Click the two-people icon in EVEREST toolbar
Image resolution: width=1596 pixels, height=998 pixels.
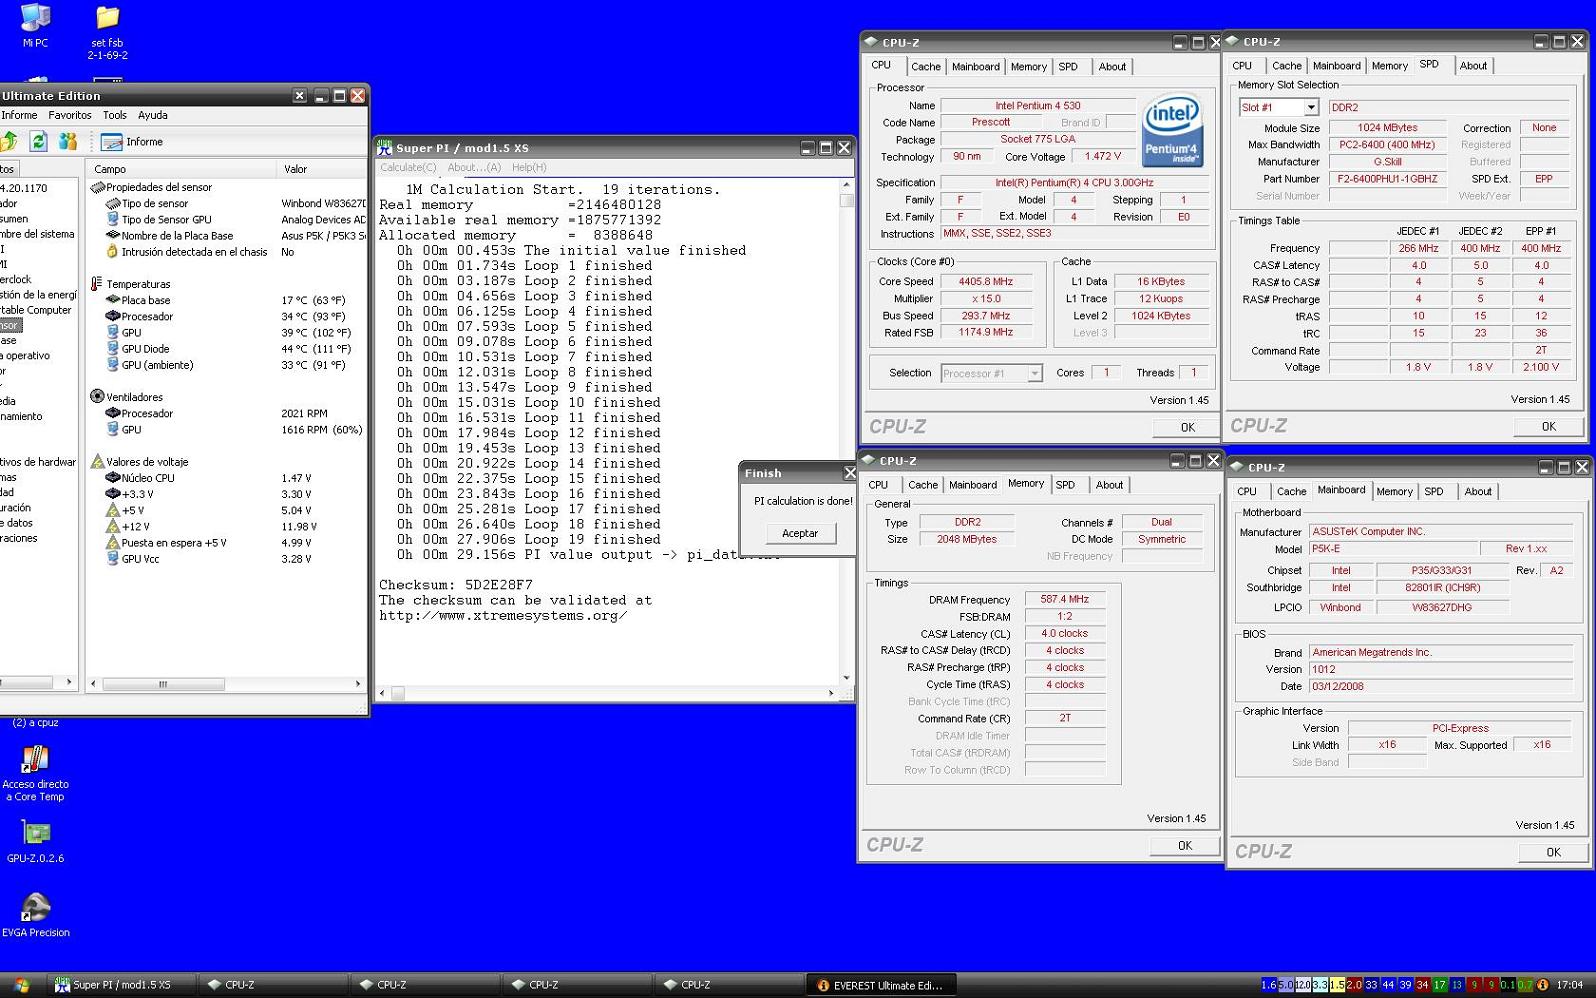[68, 141]
